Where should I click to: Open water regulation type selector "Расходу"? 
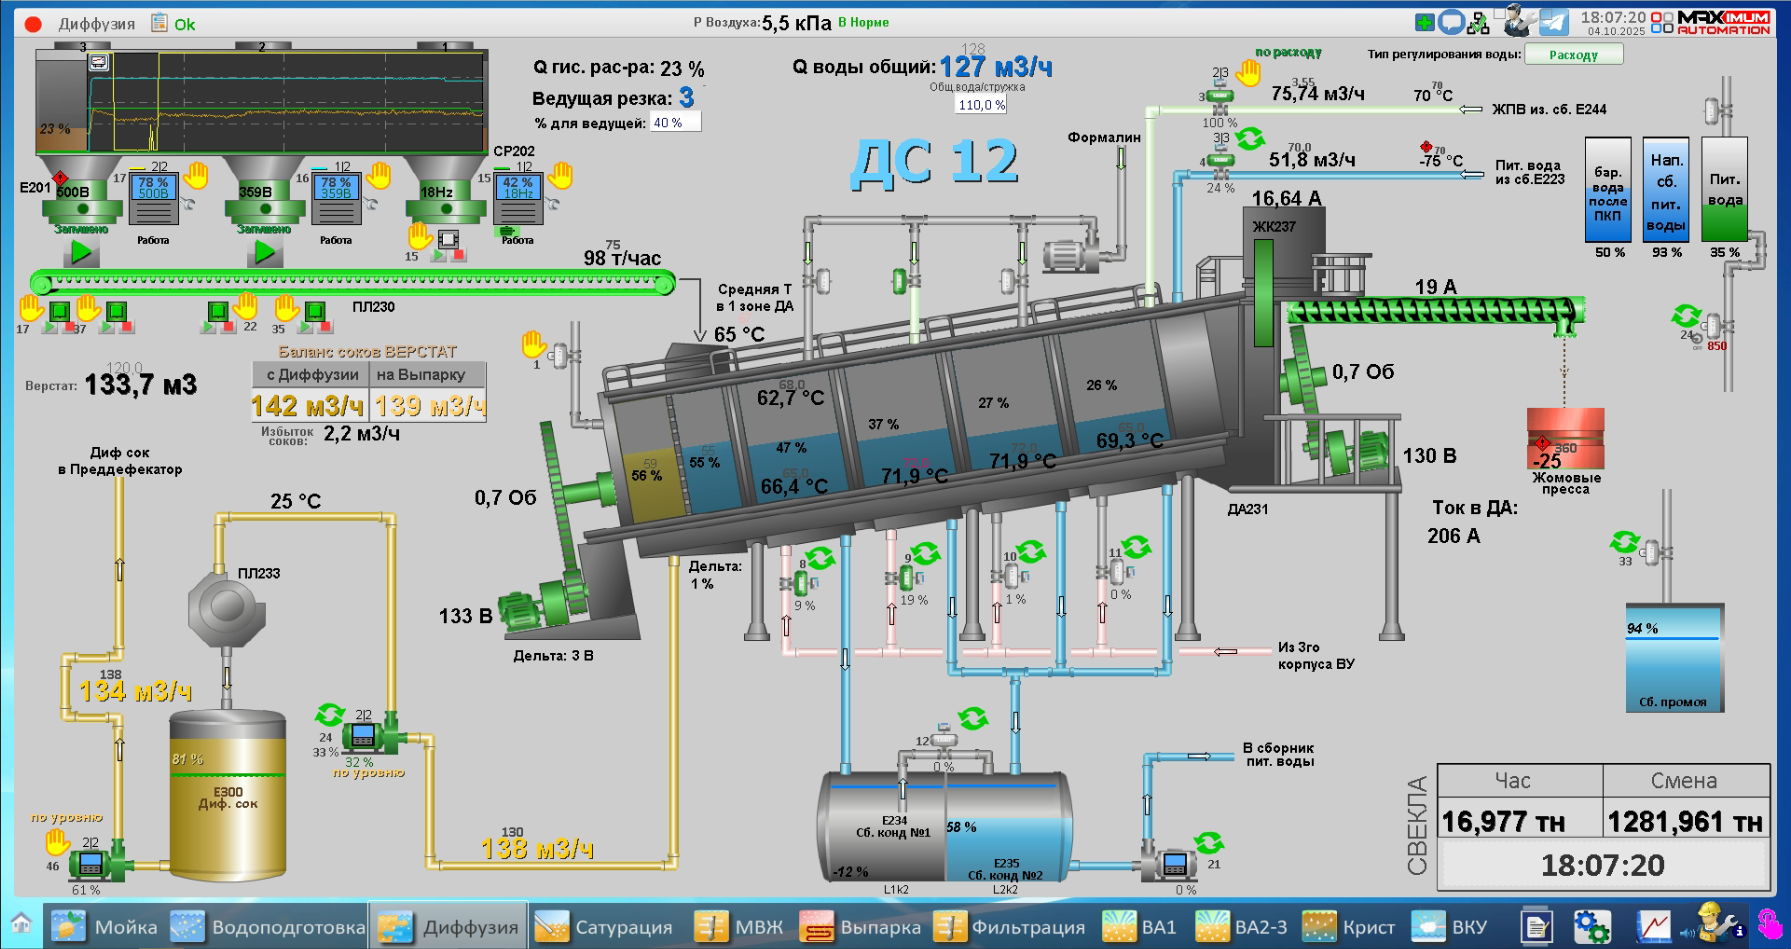point(1573,55)
